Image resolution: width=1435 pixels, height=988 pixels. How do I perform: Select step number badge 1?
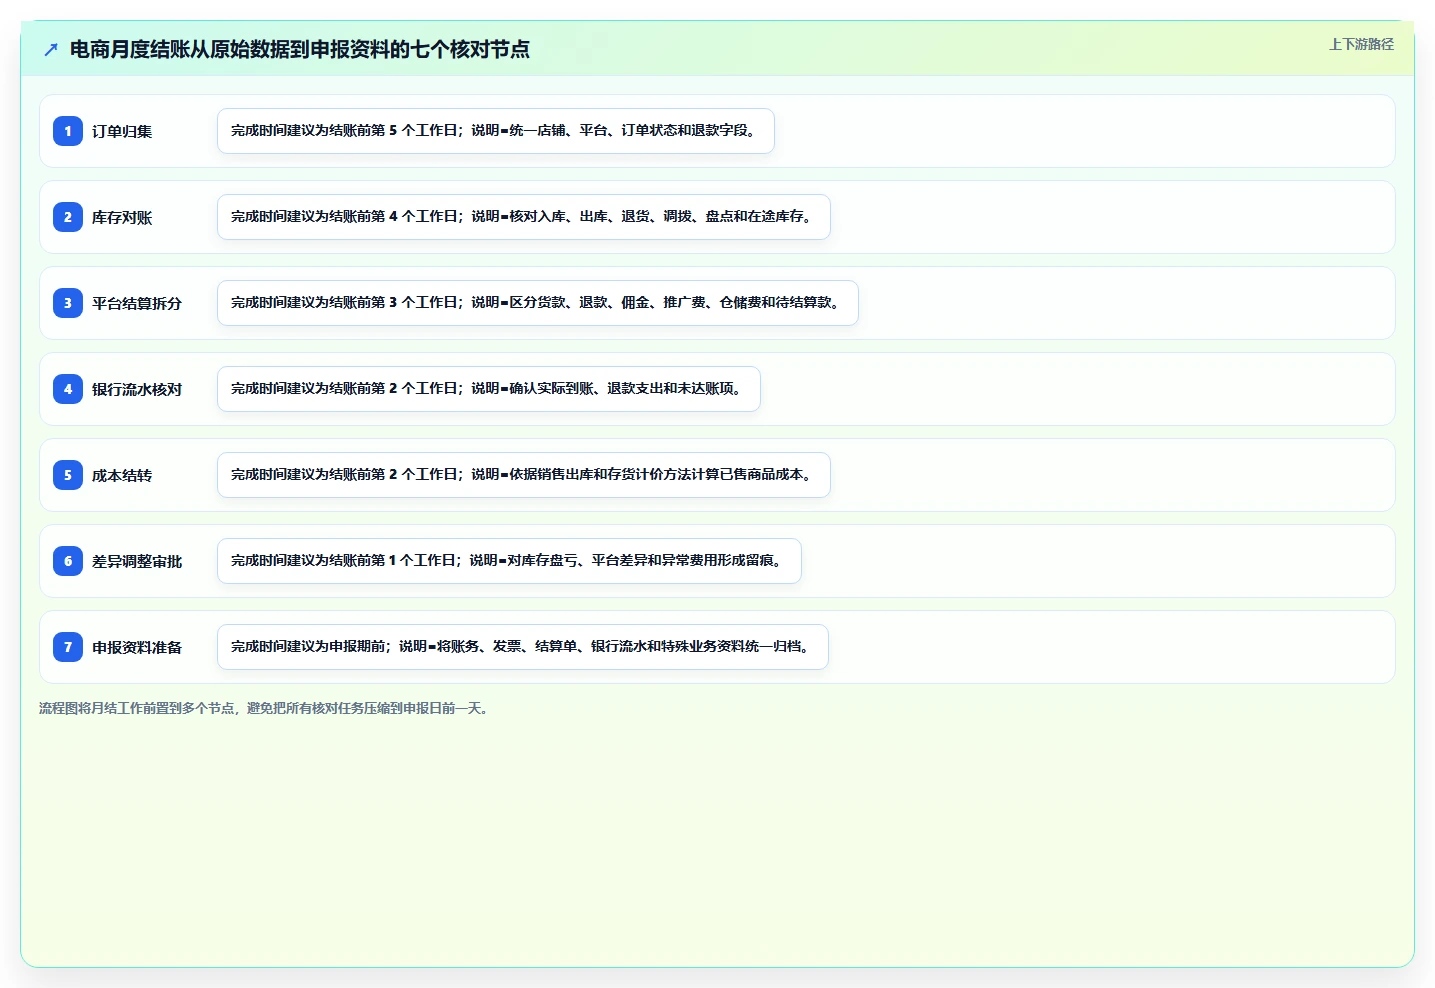68,131
